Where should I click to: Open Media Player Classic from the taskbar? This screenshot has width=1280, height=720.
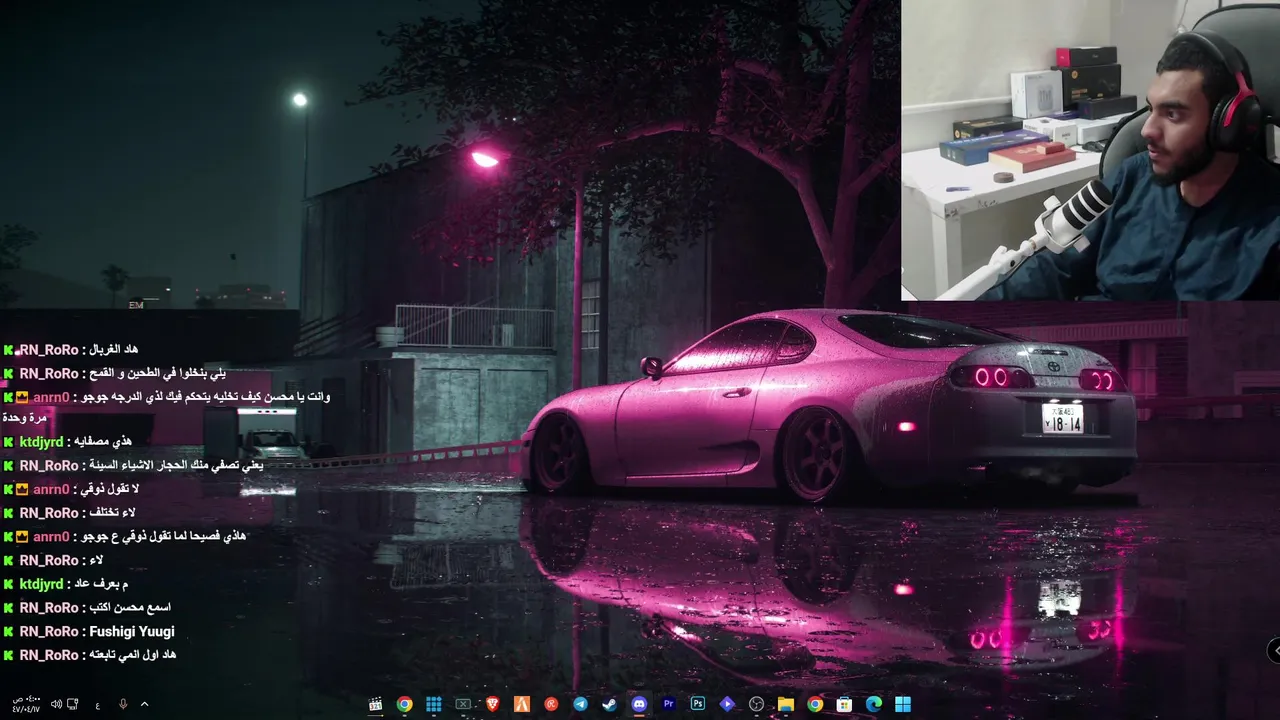[x=375, y=704]
